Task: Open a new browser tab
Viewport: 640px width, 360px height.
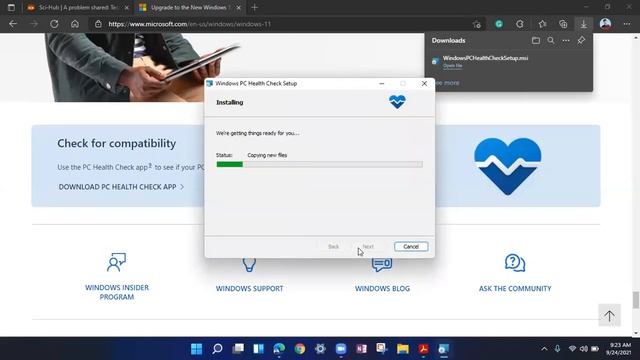Action: 254,7
